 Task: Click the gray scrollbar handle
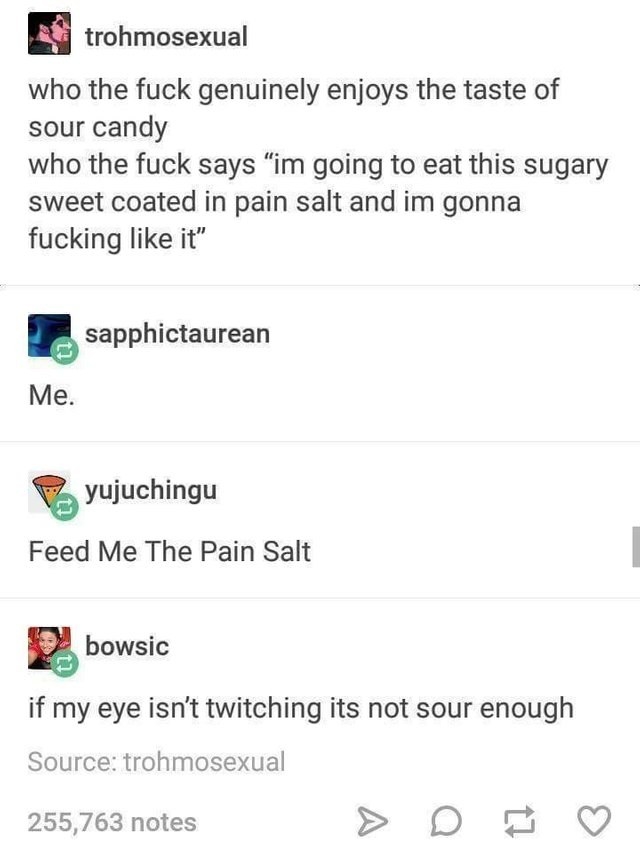[636, 547]
